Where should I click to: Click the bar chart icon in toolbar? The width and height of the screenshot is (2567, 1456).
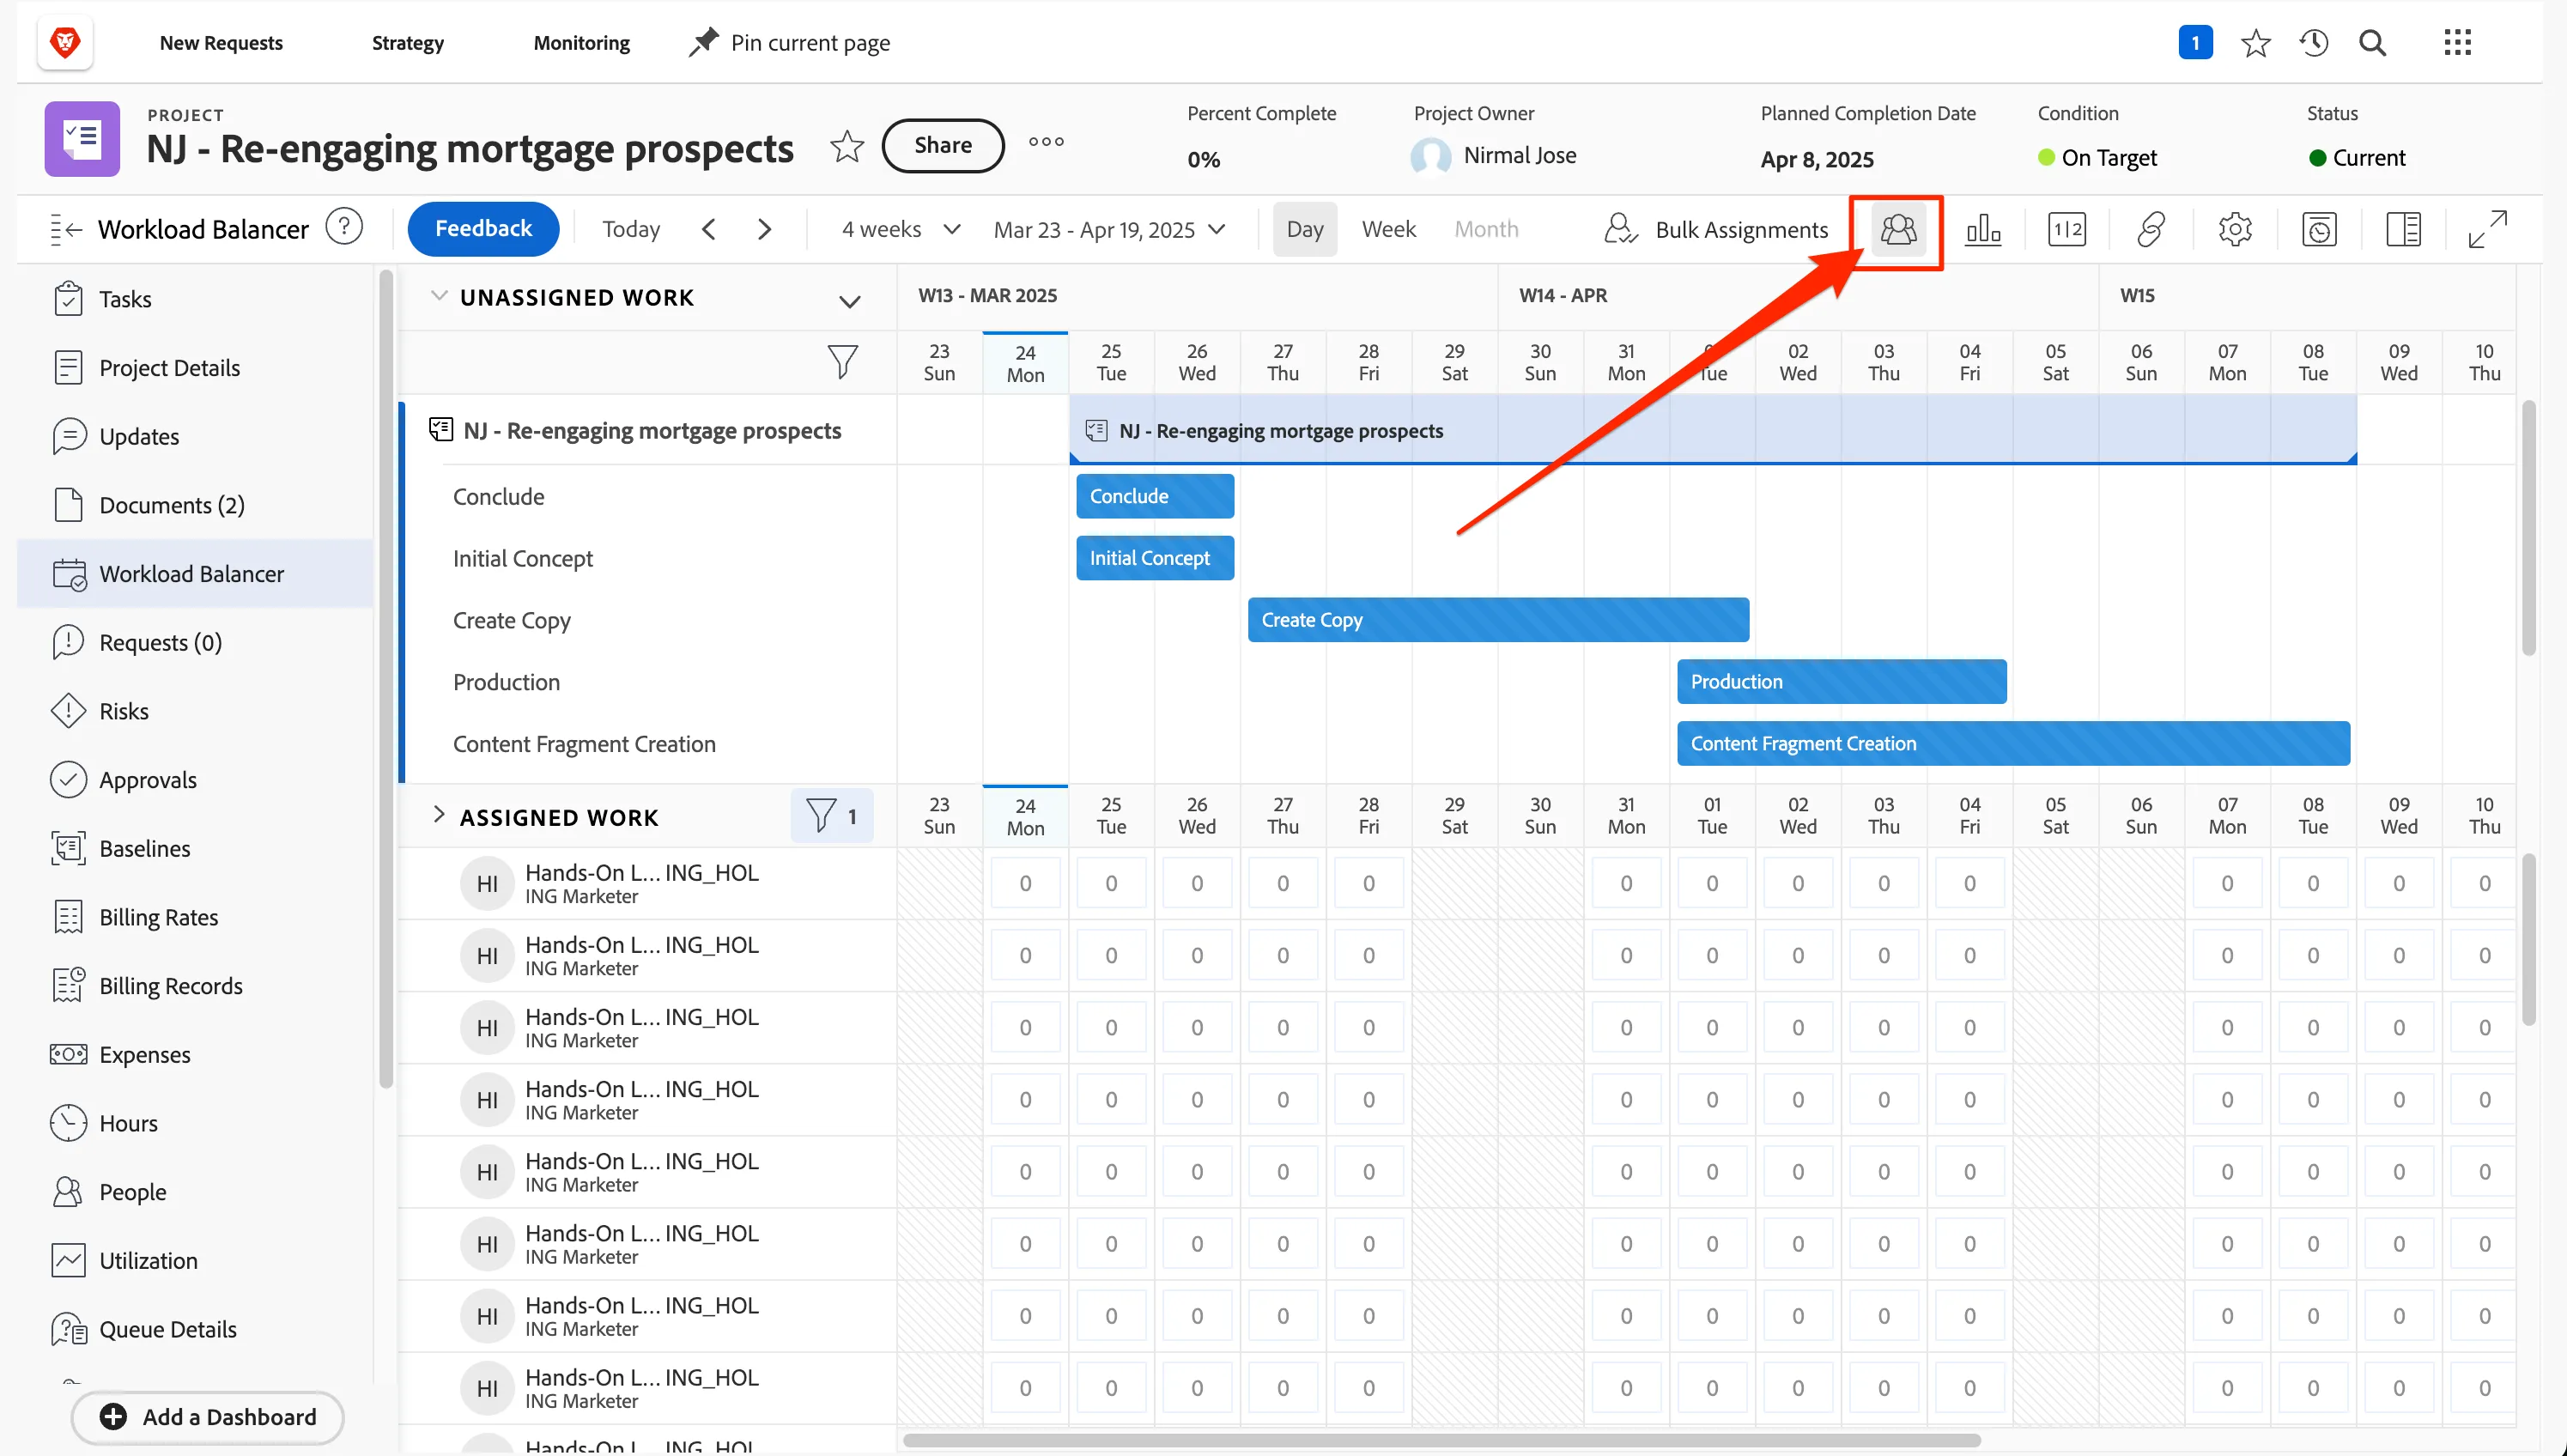(x=1982, y=230)
